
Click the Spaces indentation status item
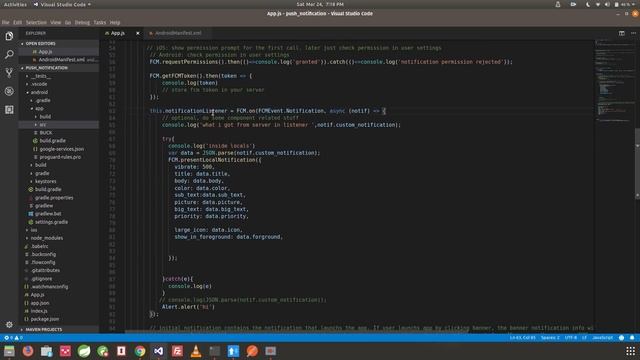[550, 338]
